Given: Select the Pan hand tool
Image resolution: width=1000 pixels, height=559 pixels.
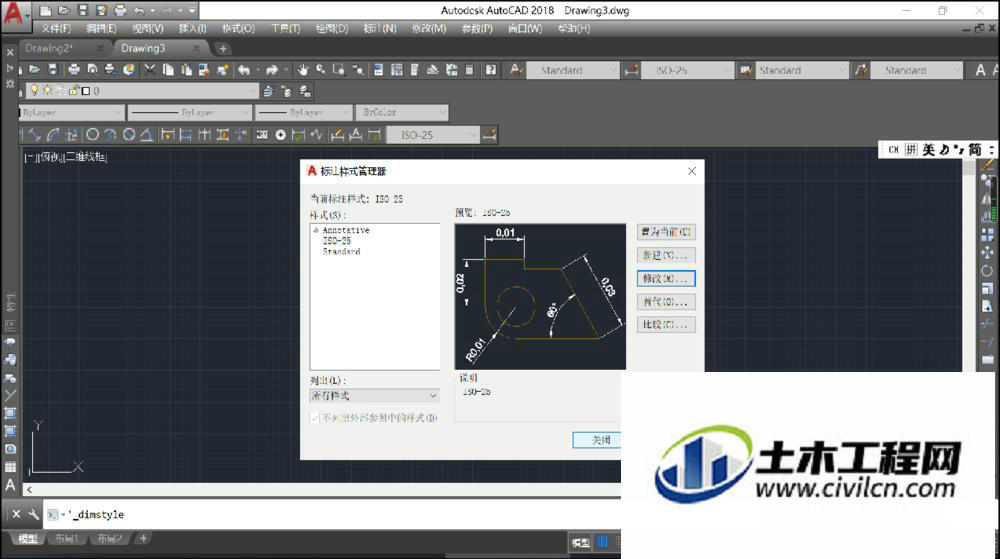Looking at the screenshot, I should [x=302, y=69].
